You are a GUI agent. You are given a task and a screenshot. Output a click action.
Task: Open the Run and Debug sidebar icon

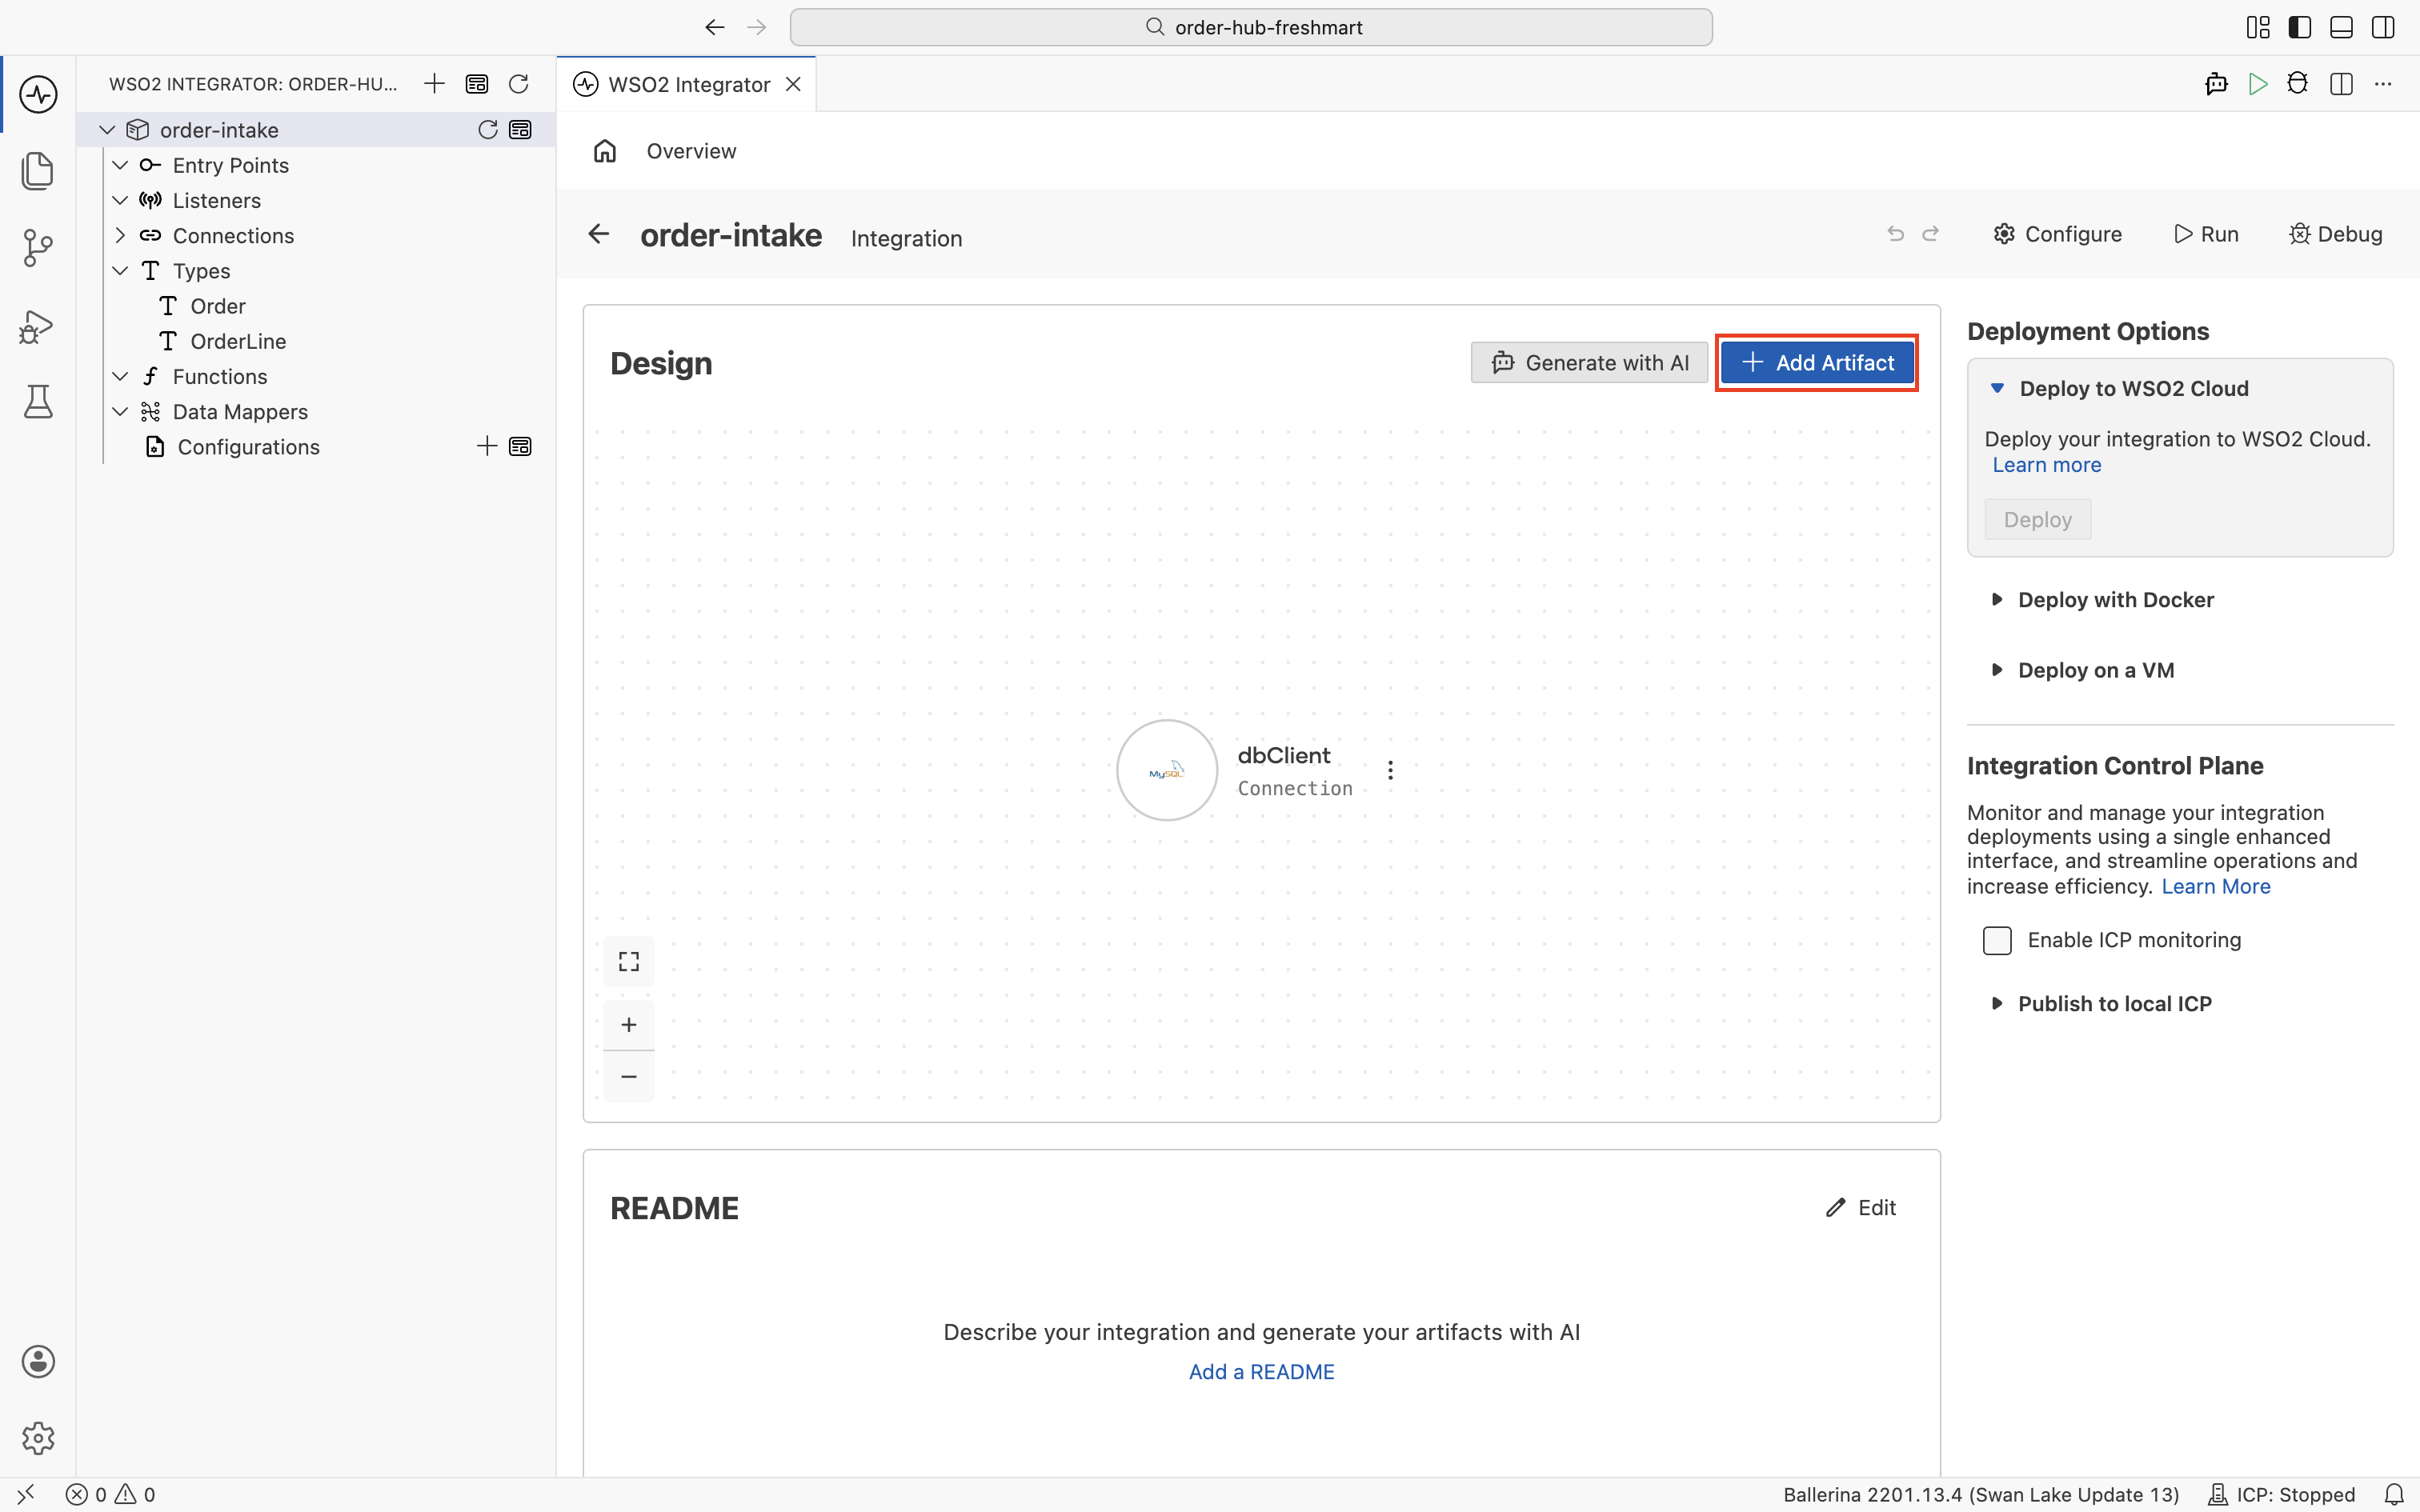click(x=38, y=326)
